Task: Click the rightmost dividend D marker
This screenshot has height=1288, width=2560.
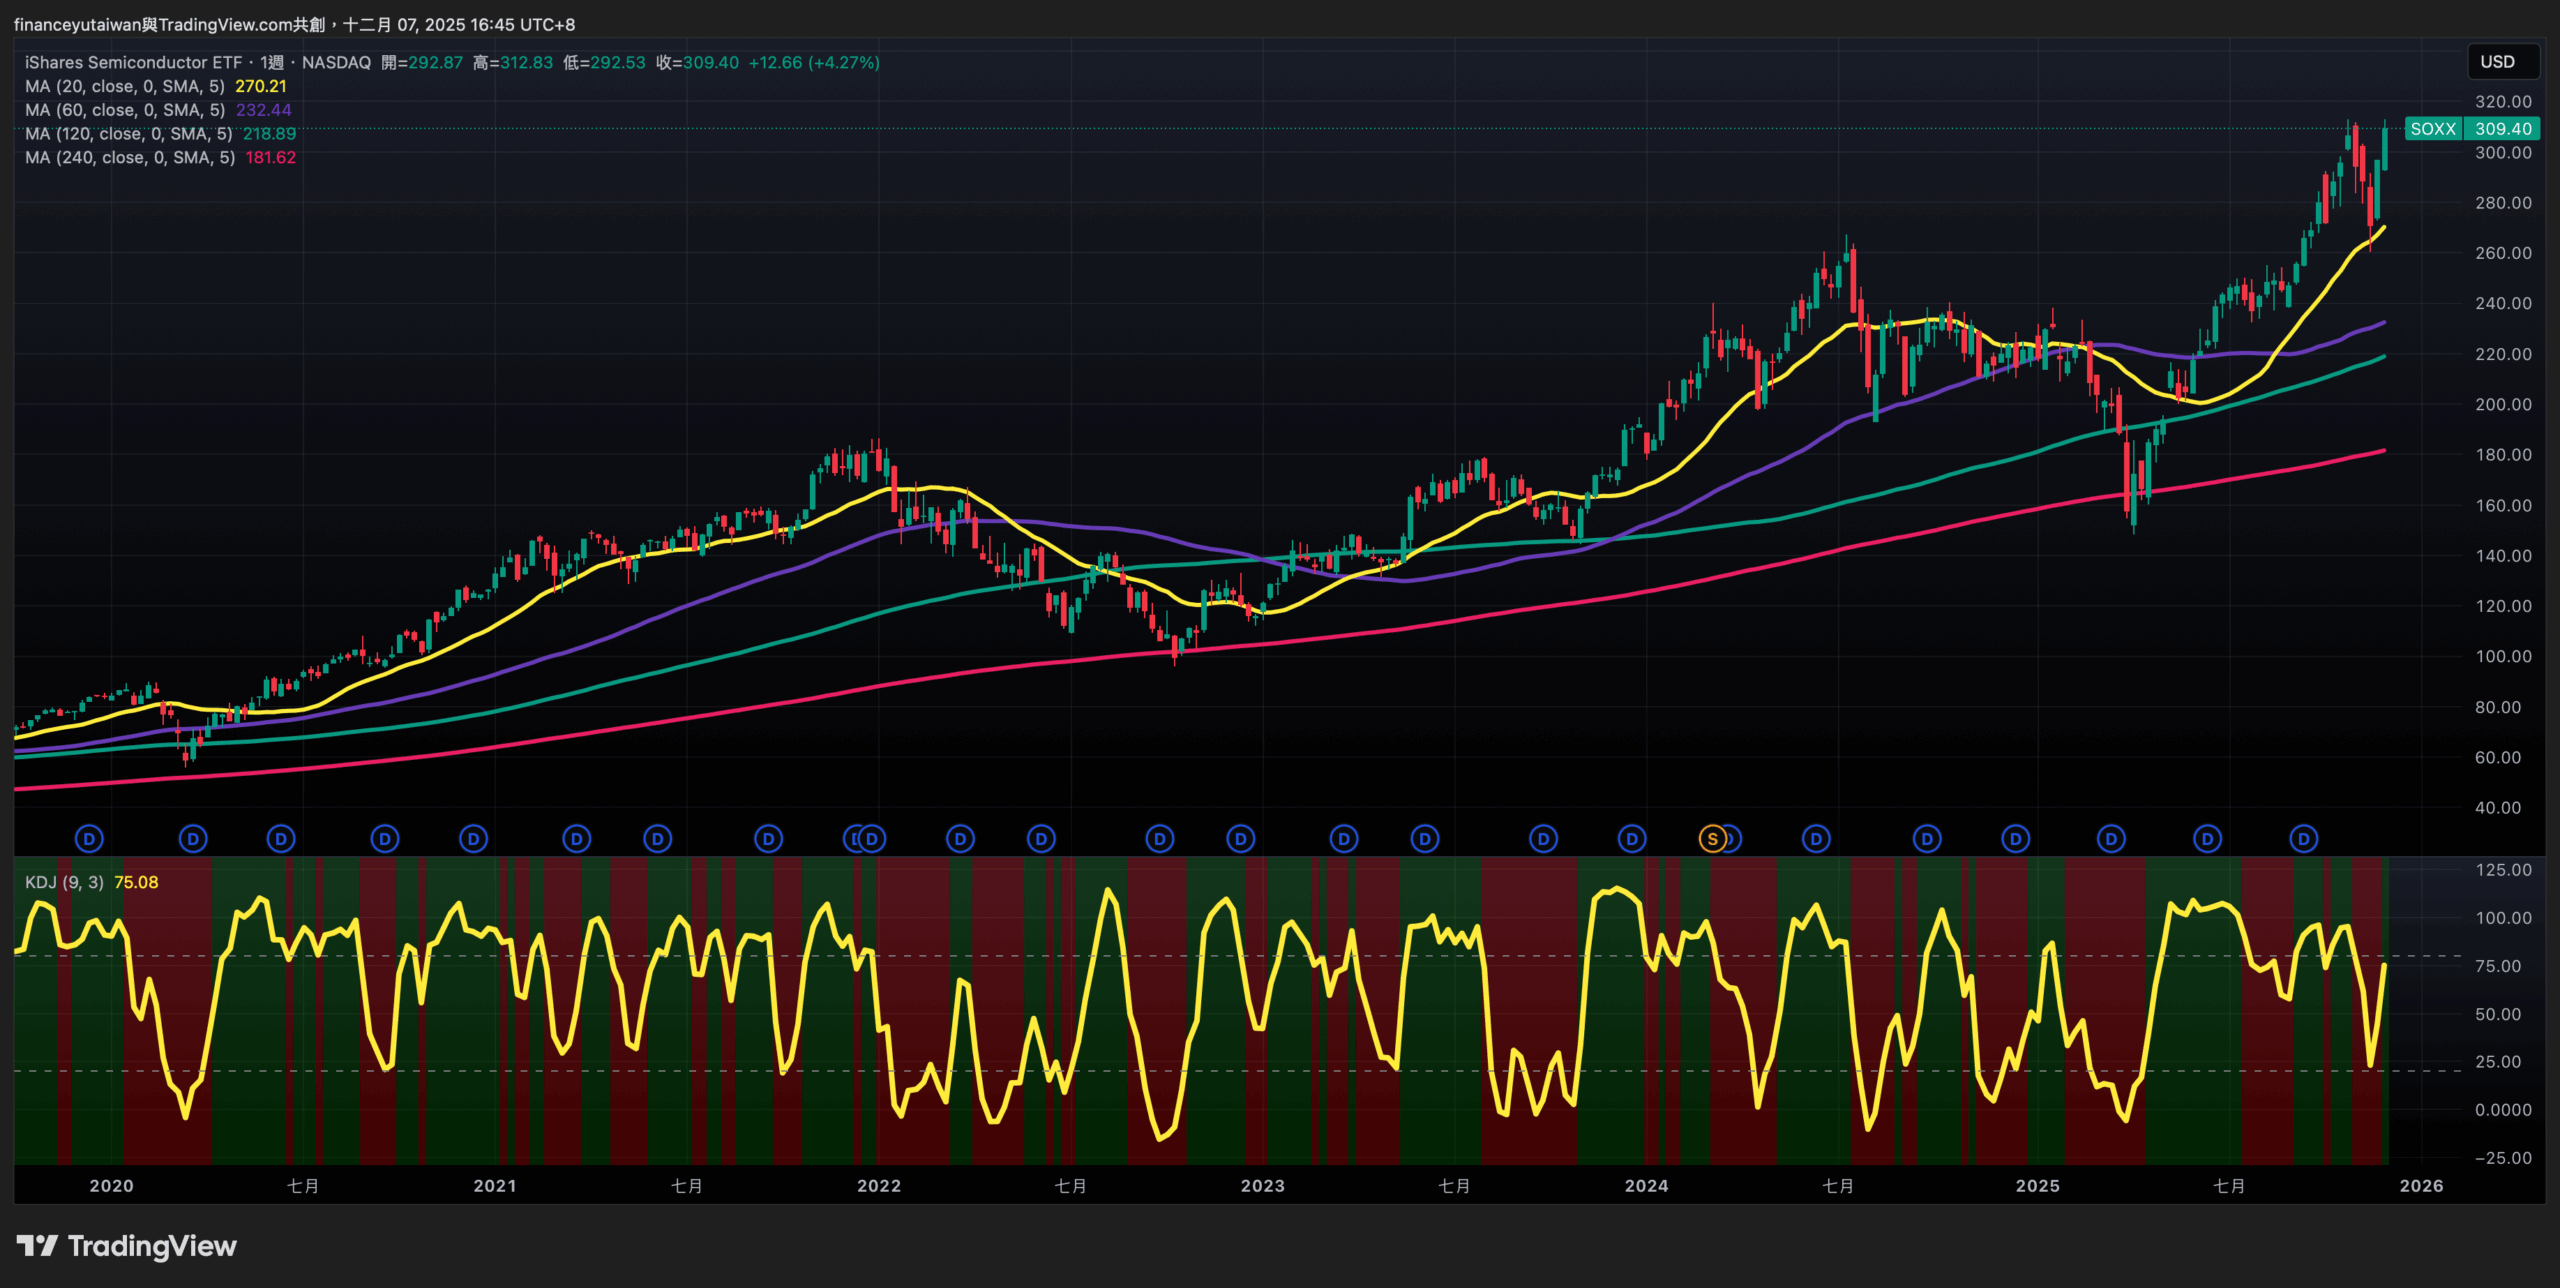Action: tap(2303, 839)
